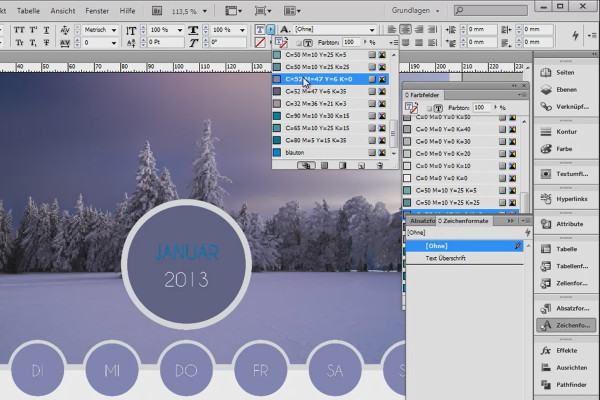Open the Effekte fx panel
The image size is (600, 400).
pyautogui.click(x=565, y=350)
